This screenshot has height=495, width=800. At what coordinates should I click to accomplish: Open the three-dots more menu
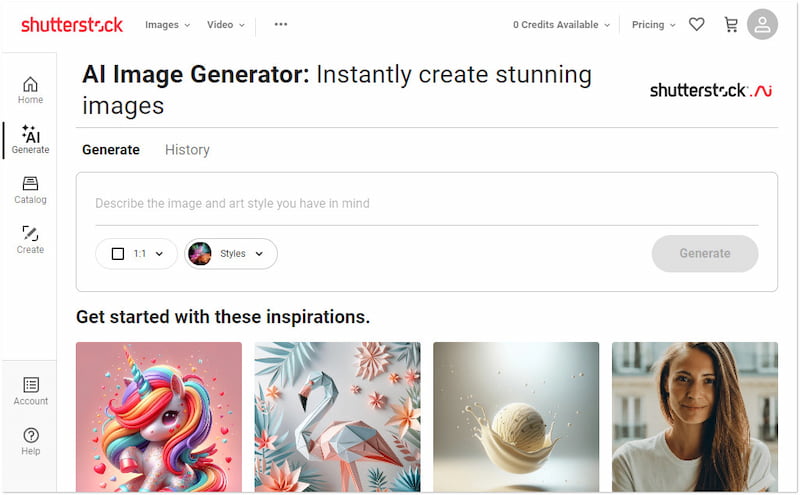[281, 25]
